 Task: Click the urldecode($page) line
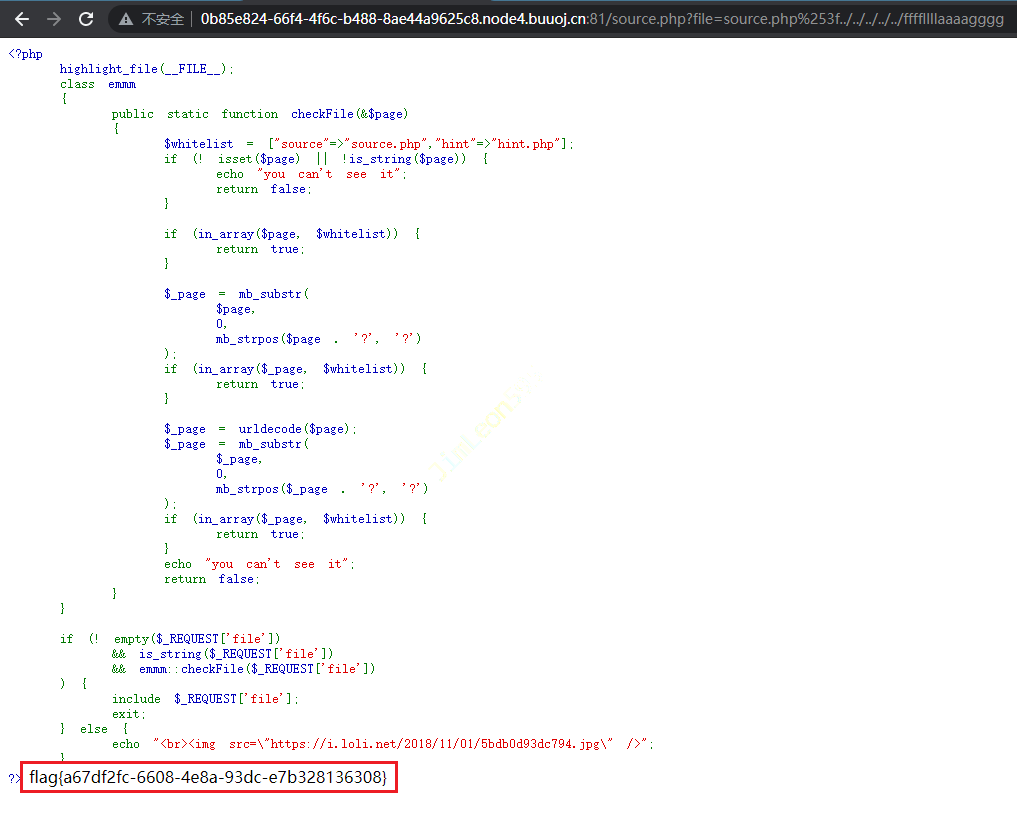point(260,429)
